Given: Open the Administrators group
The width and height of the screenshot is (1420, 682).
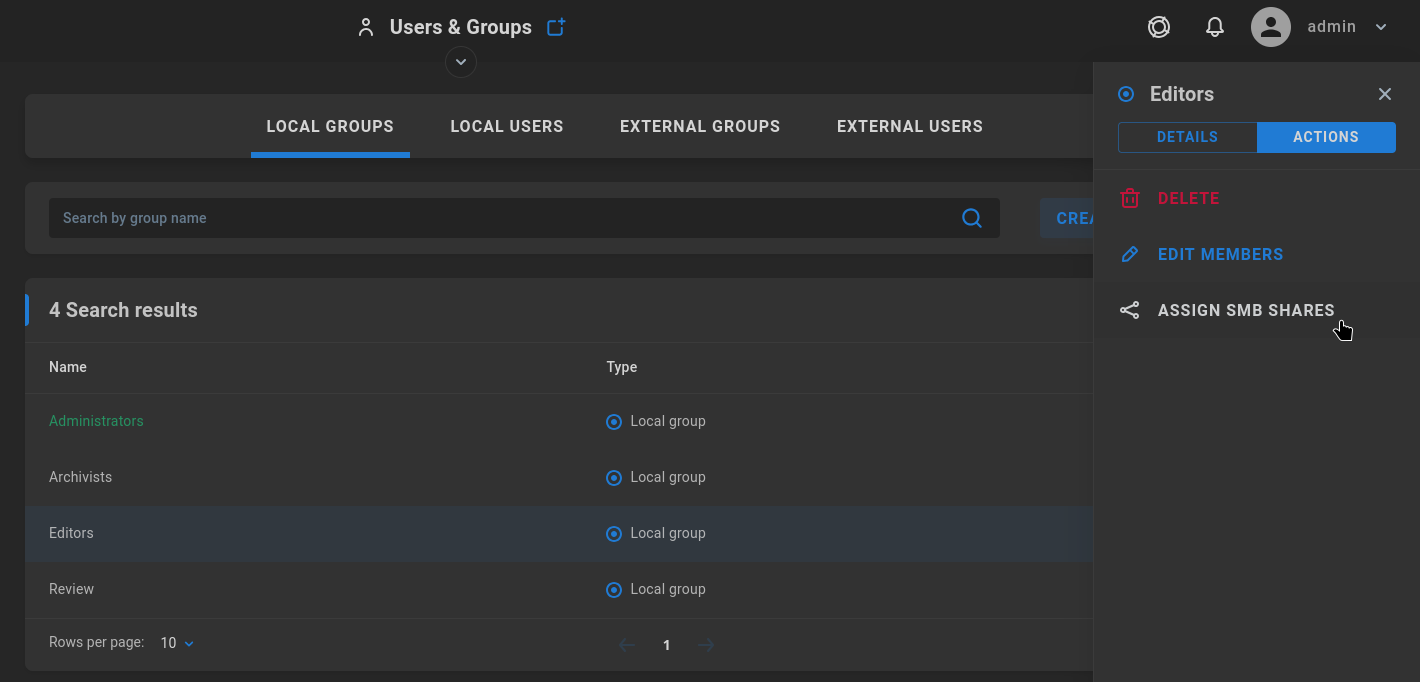Looking at the screenshot, I should (x=96, y=421).
